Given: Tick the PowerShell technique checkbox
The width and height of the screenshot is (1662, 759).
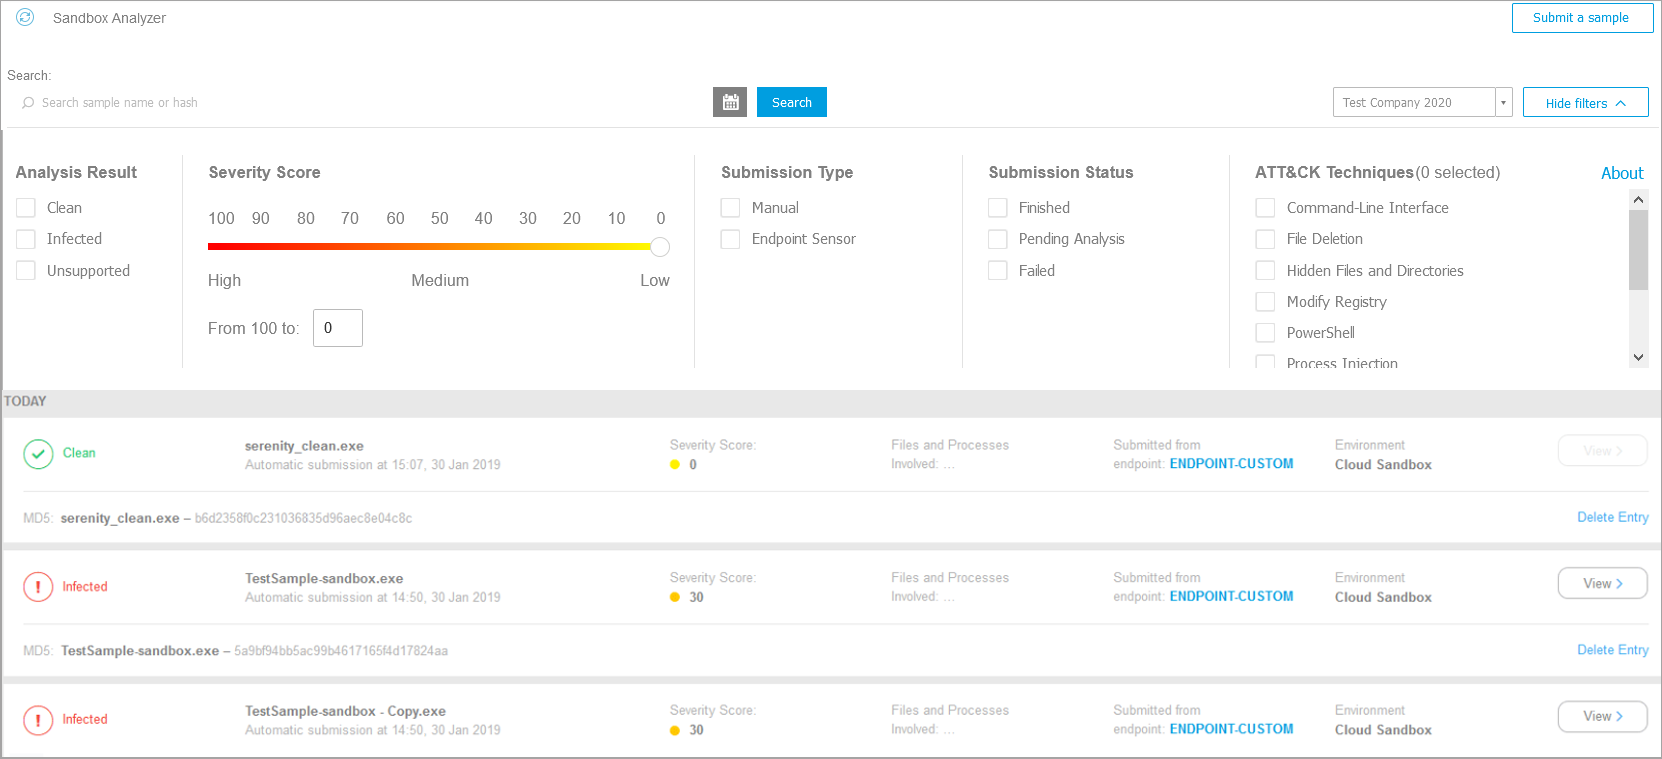Looking at the screenshot, I should click(1265, 333).
